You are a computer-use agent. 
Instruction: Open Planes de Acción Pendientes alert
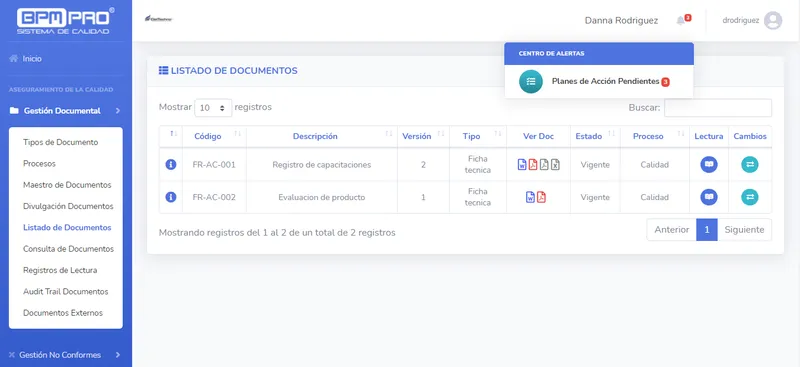tap(598, 82)
